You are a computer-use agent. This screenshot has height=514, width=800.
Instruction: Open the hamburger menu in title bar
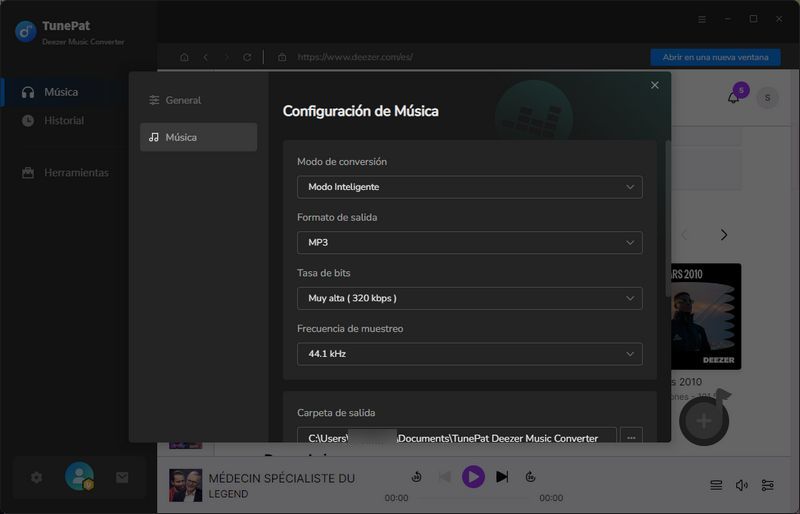pos(702,19)
